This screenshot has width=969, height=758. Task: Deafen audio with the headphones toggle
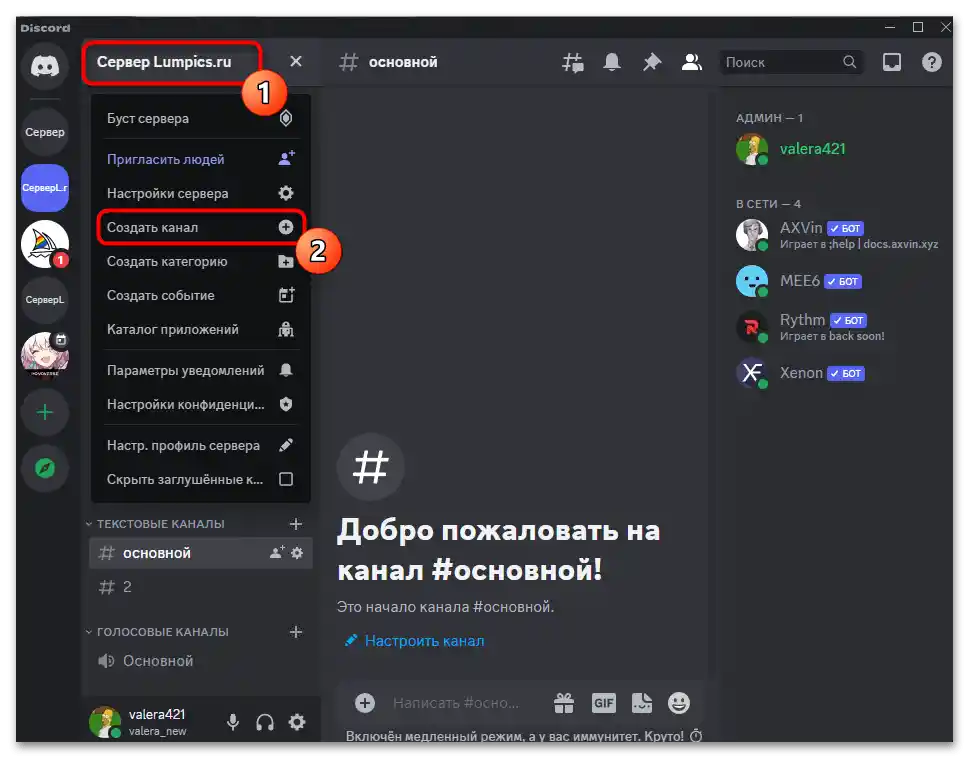coord(264,721)
